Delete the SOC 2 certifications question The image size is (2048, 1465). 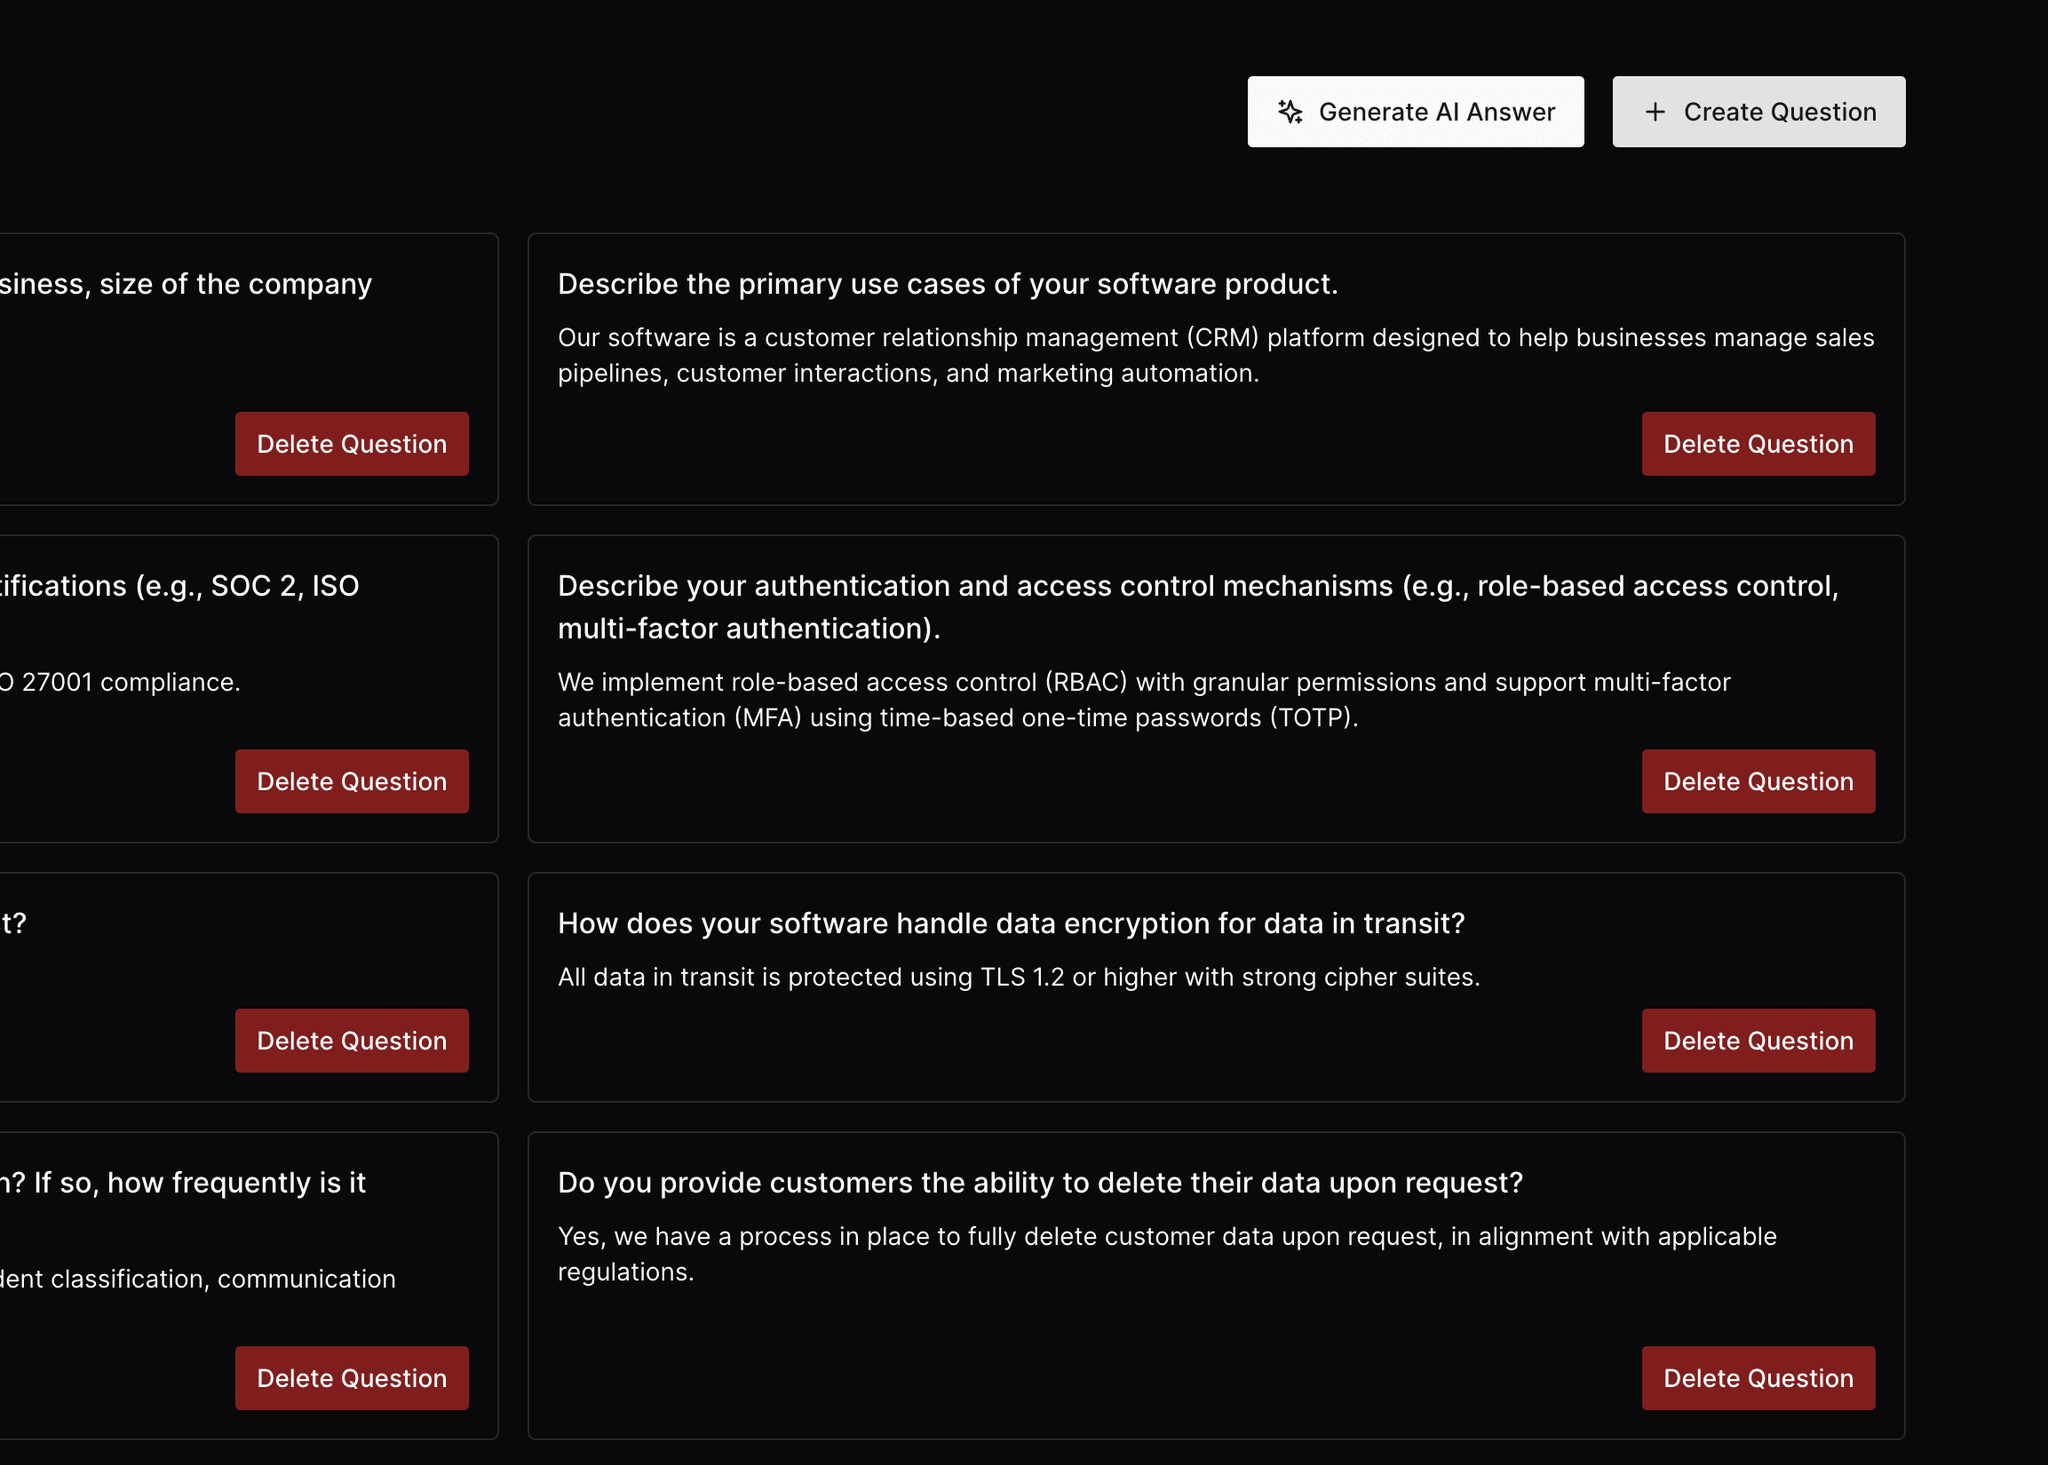351,781
